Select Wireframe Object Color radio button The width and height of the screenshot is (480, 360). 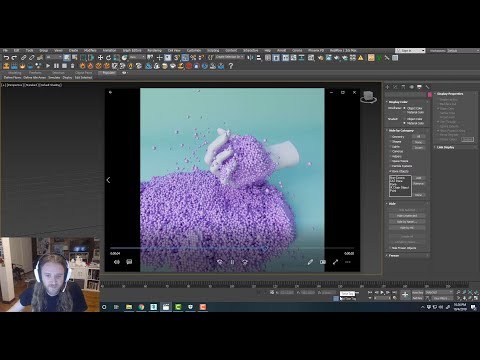pyautogui.click(x=405, y=108)
